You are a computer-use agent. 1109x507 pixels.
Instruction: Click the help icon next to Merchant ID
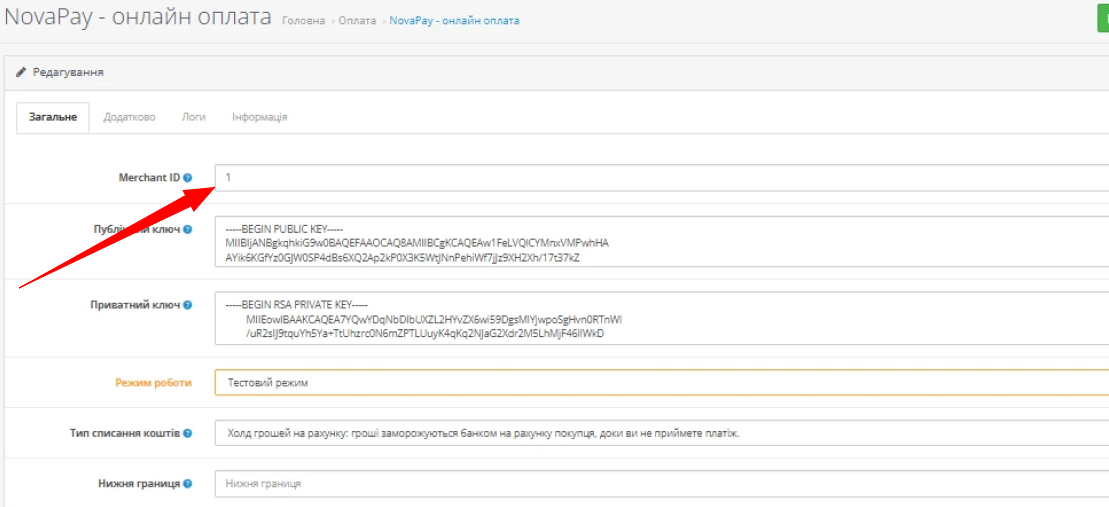(x=188, y=178)
